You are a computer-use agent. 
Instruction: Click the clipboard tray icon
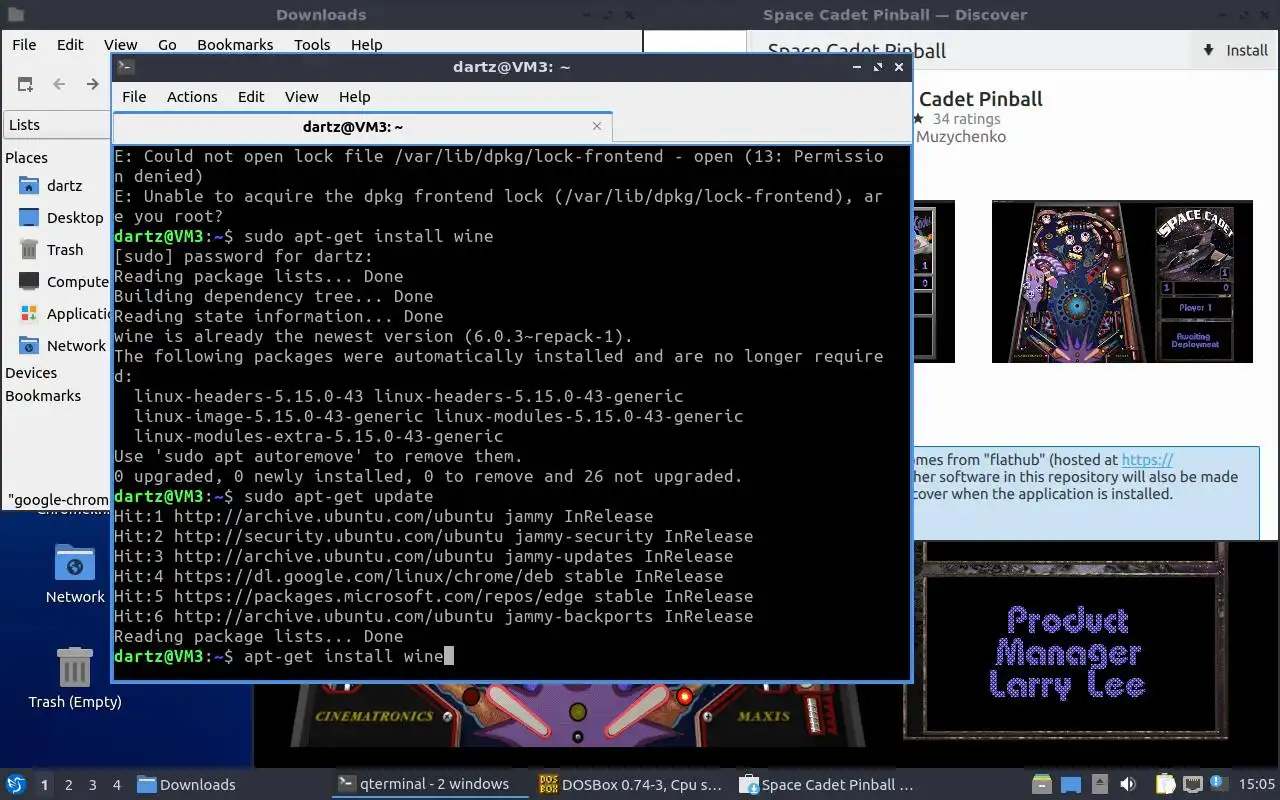(x=1165, y=785)
